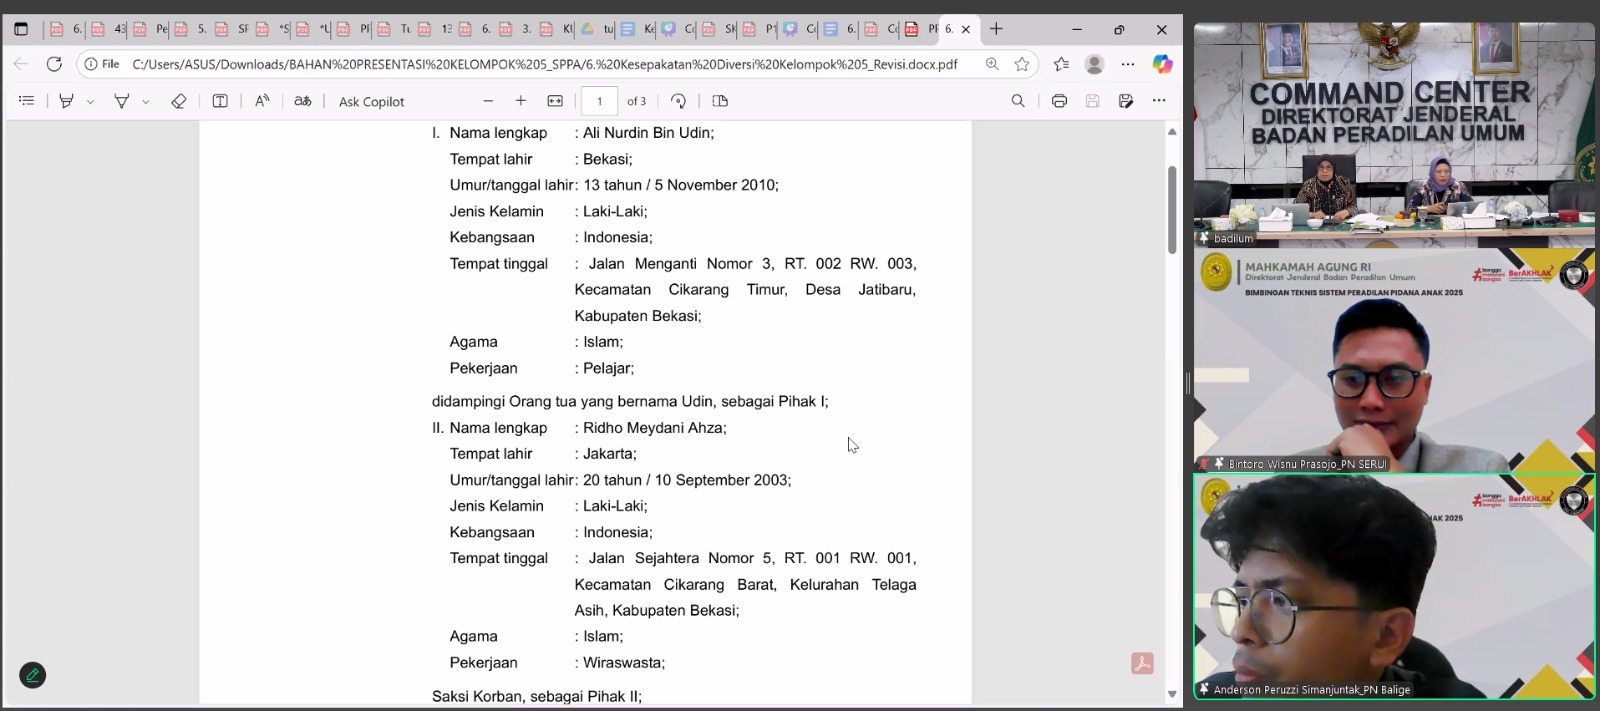Add this page to favorites
Image resolution: width=1600 pixels, height=711 pixels.
[x=1022, y=64]
